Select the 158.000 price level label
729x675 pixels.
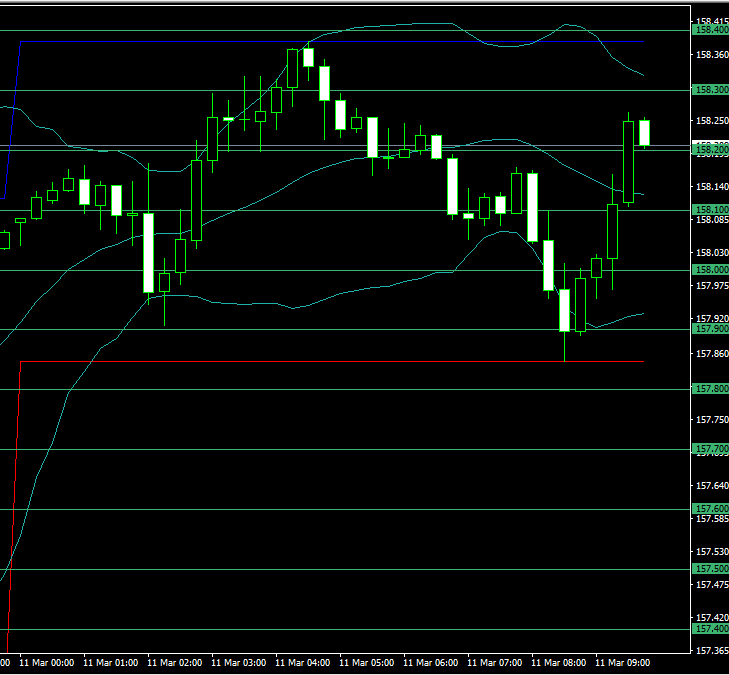pos(710,269)
